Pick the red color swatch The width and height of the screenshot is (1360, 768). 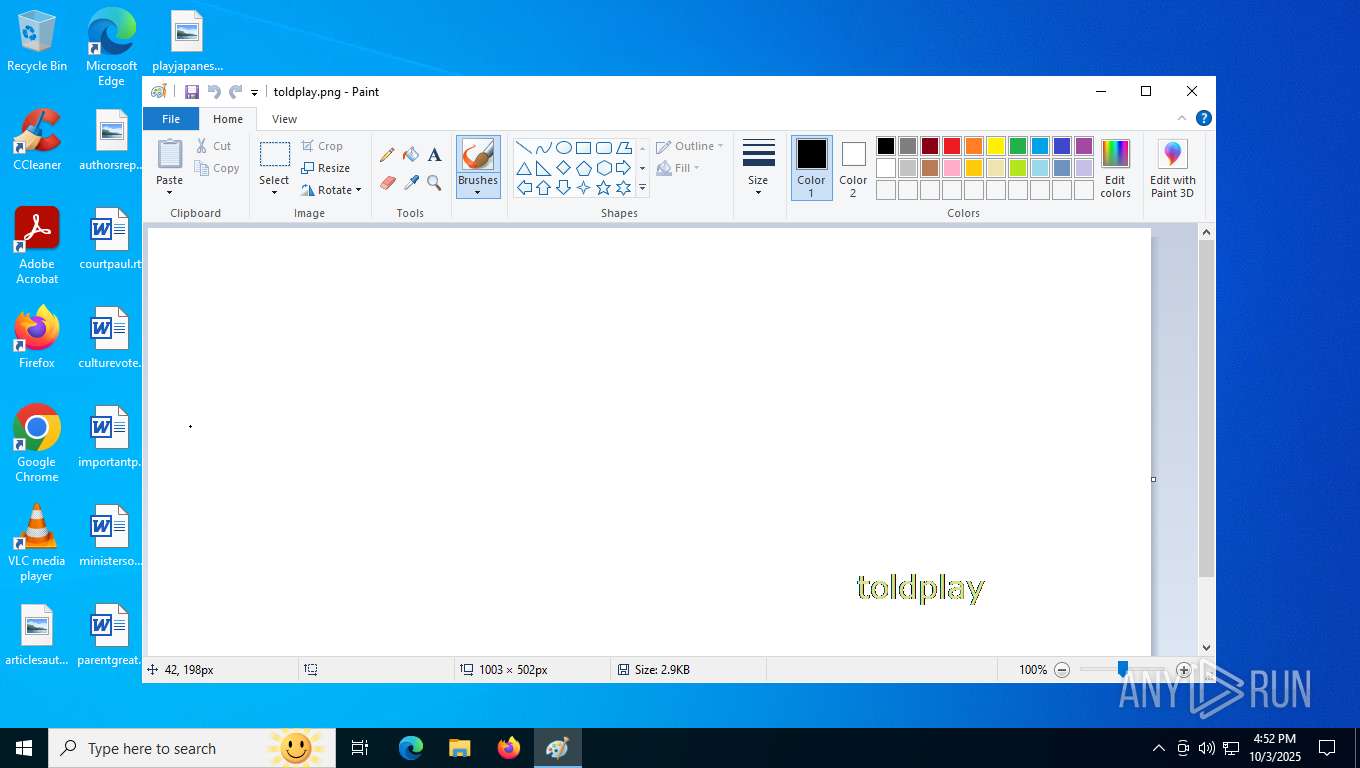952,146
